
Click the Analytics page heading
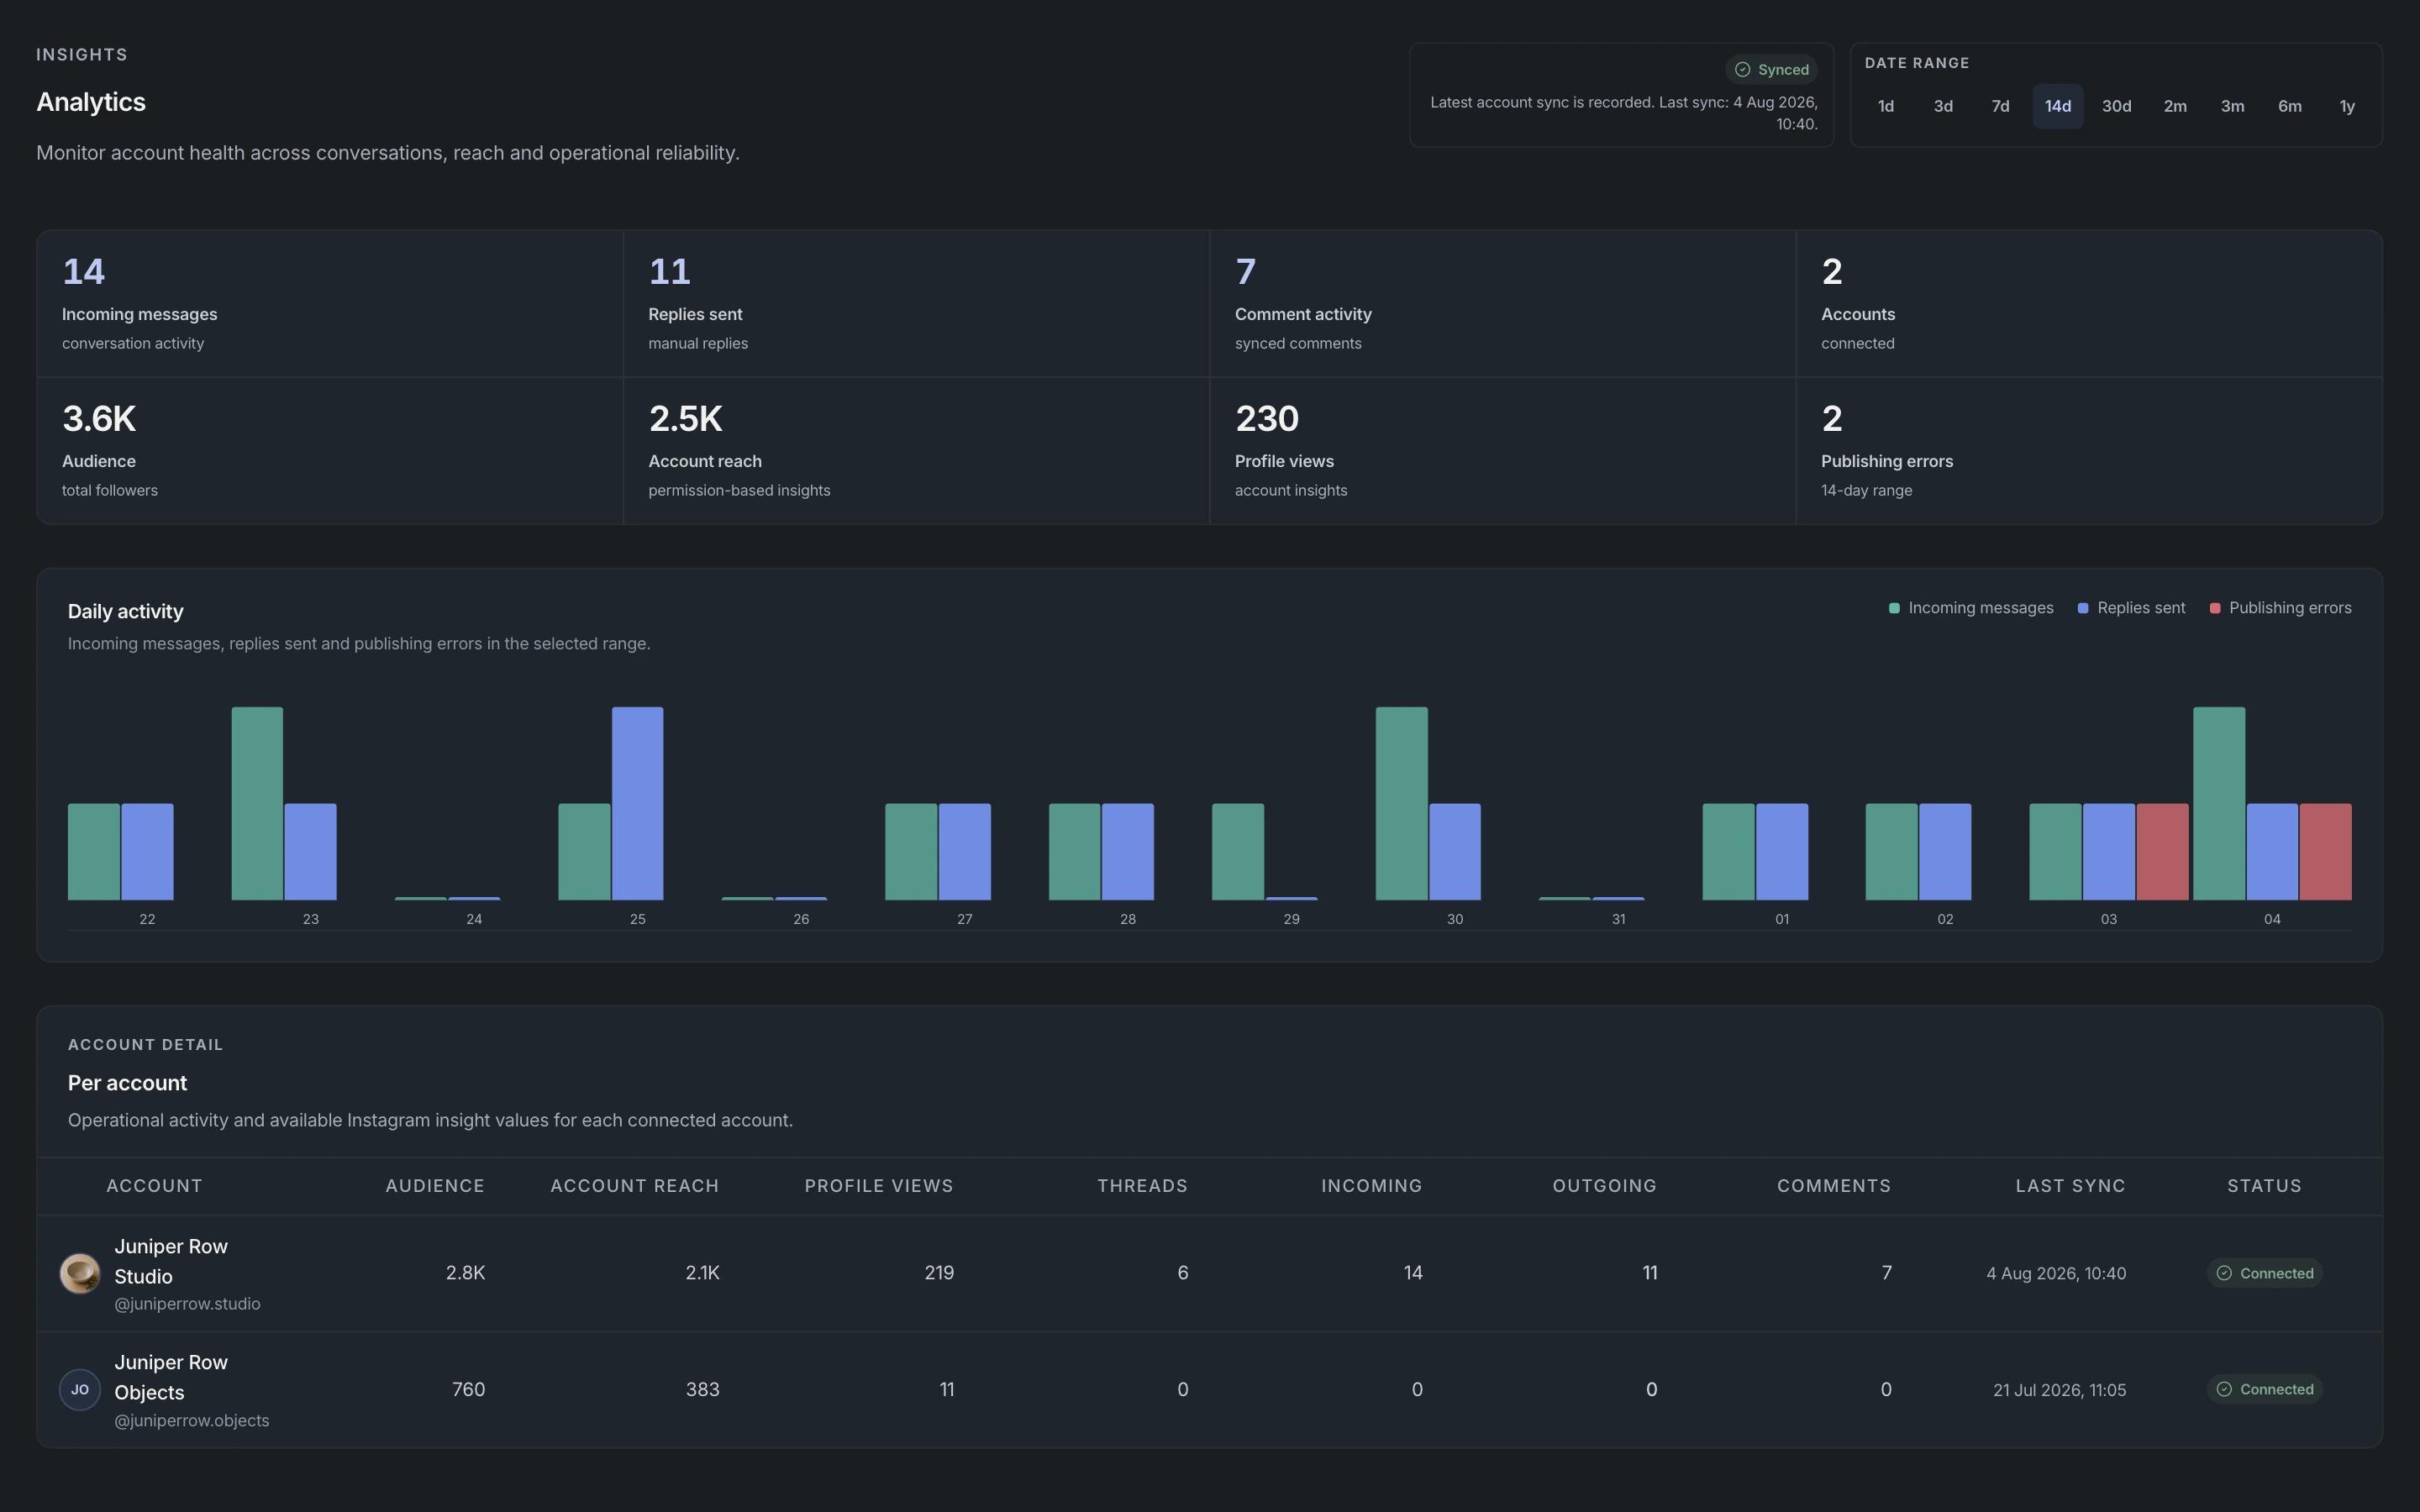(x=91, y=102)
